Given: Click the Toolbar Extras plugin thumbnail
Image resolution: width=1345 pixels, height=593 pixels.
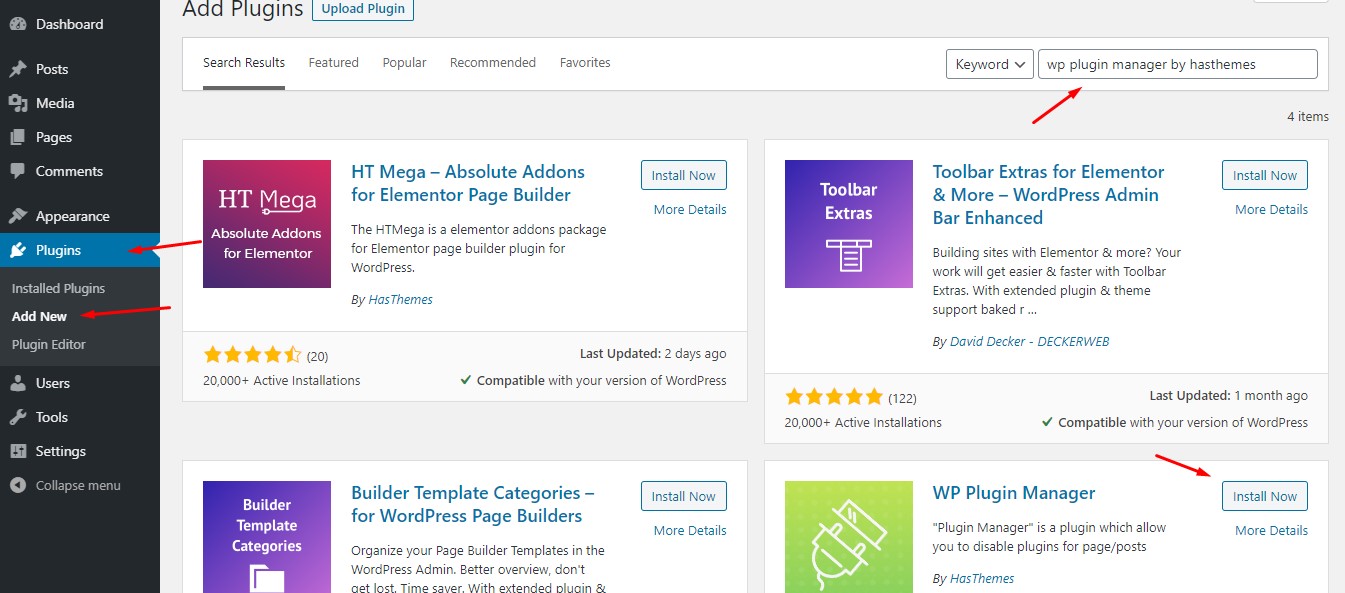Looking at the screenshot, I should coord(848,223).
